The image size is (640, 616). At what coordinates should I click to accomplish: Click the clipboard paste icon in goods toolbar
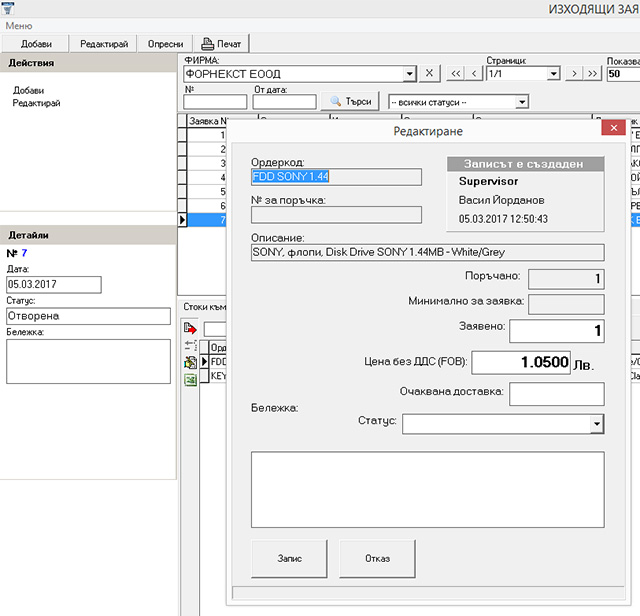pos(190,362)
